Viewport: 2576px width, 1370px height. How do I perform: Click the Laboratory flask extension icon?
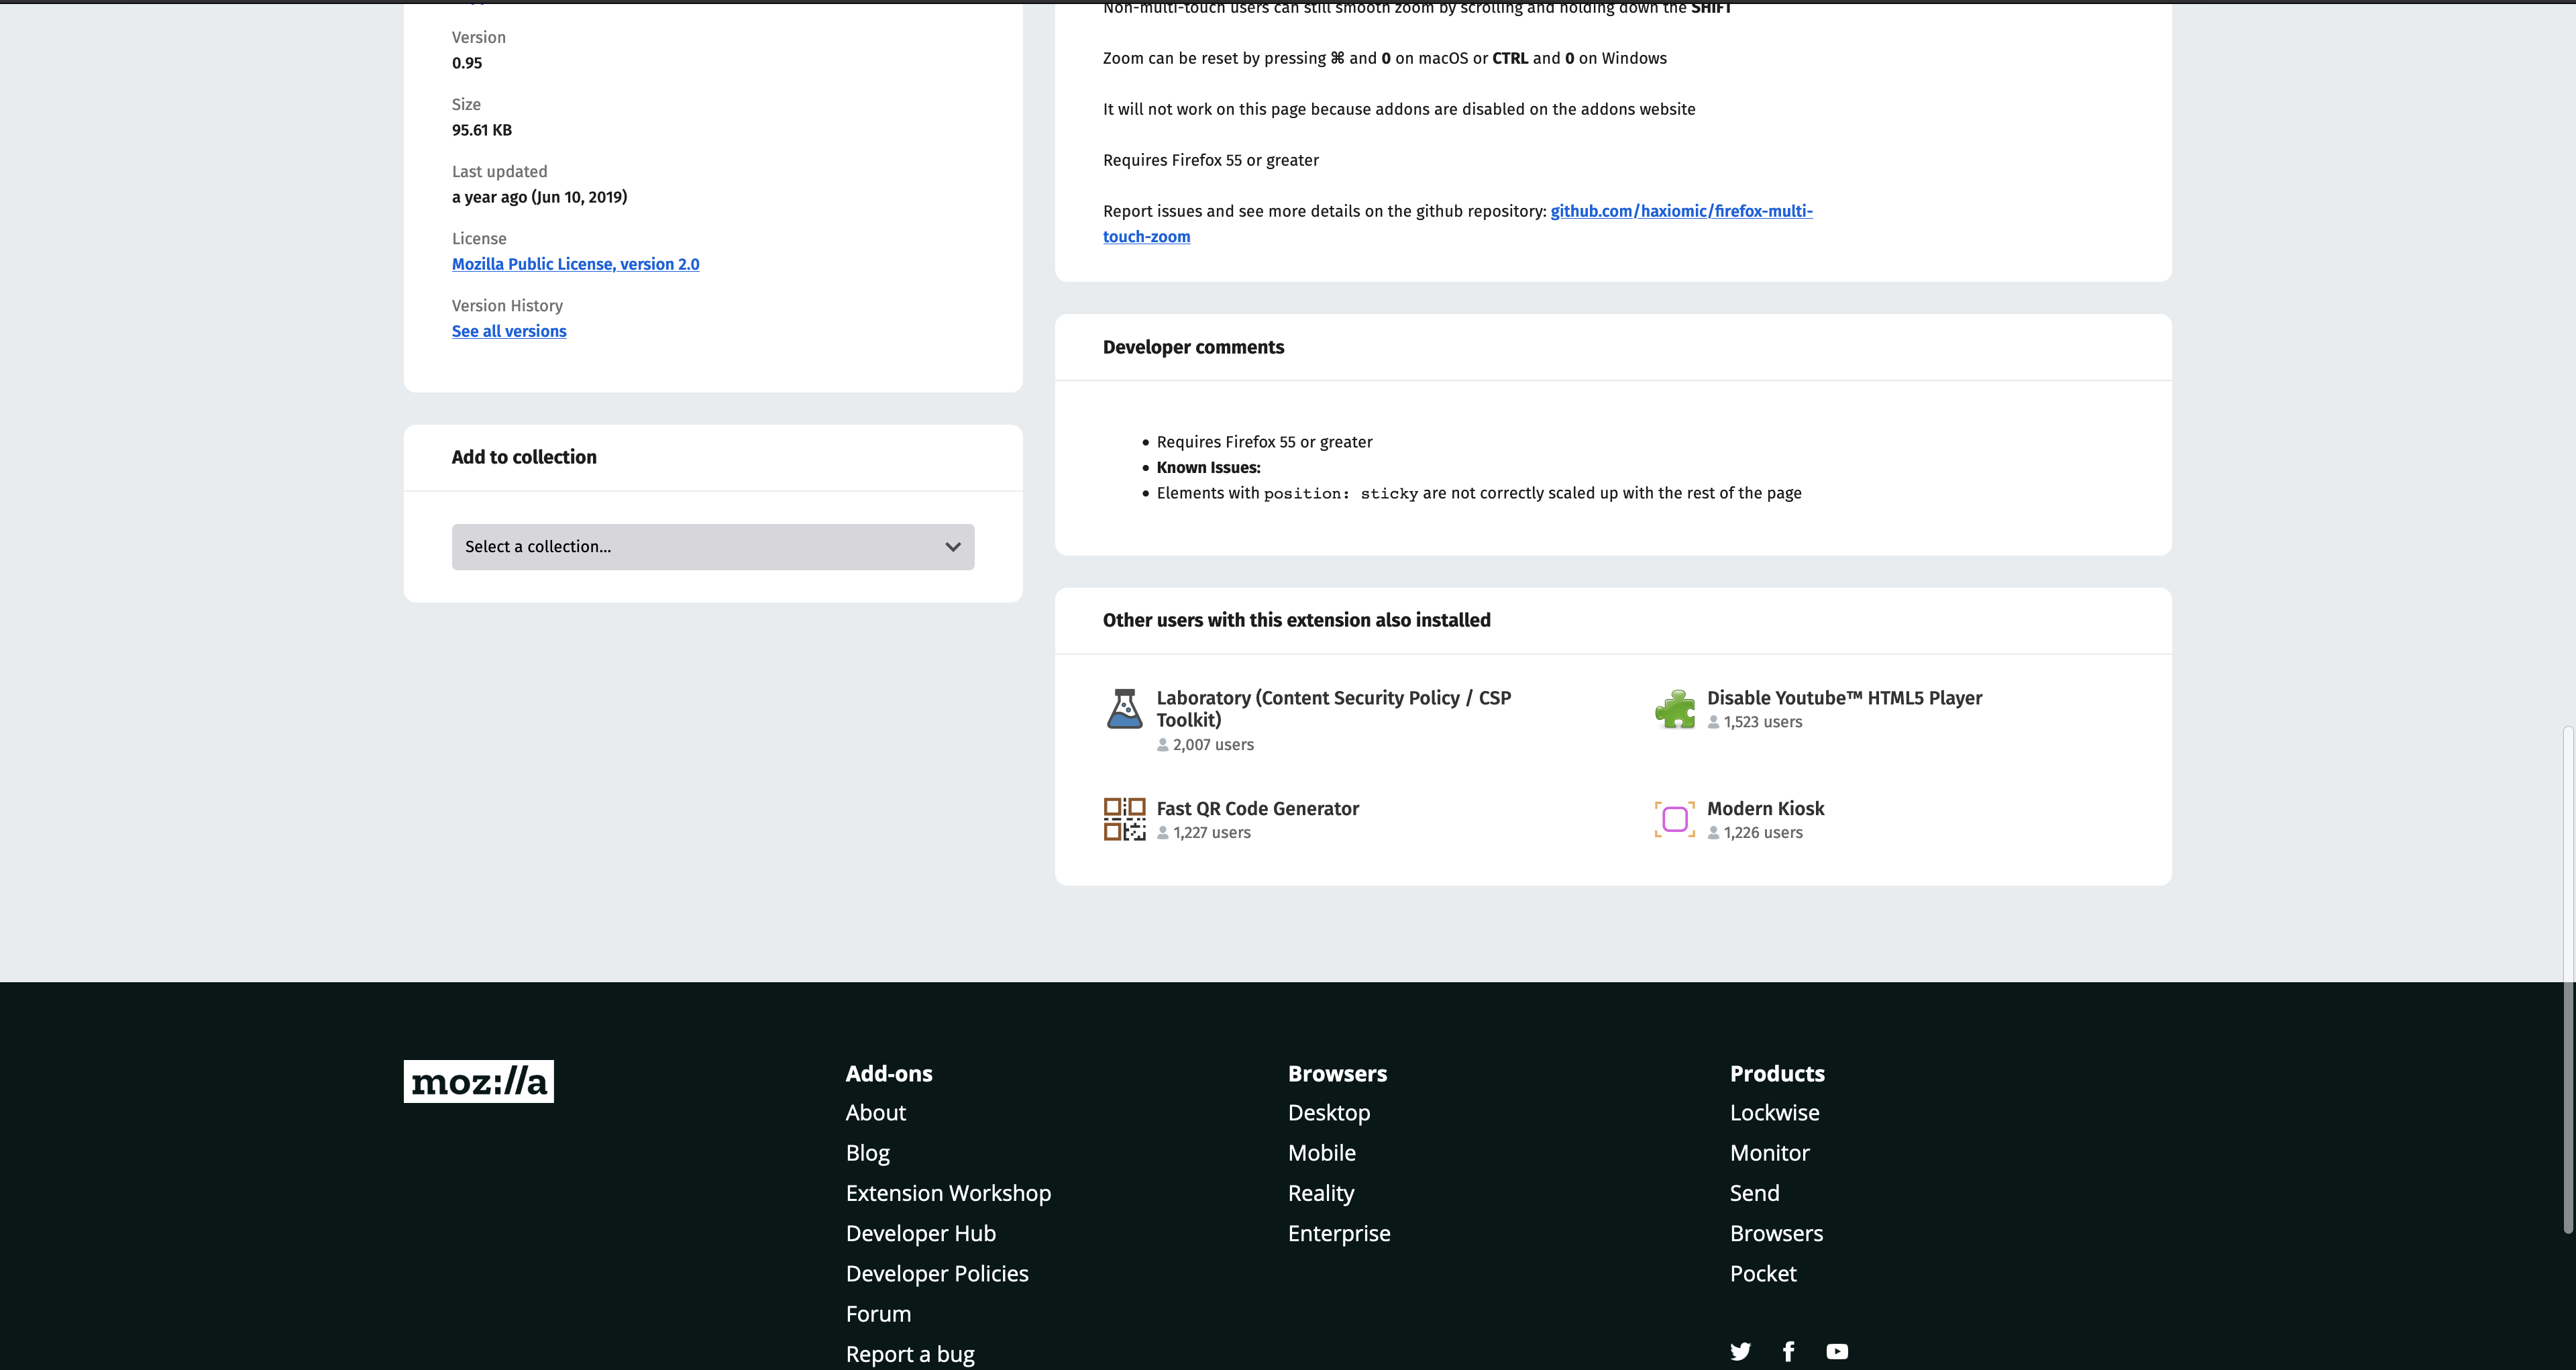tap(1124, 709)
